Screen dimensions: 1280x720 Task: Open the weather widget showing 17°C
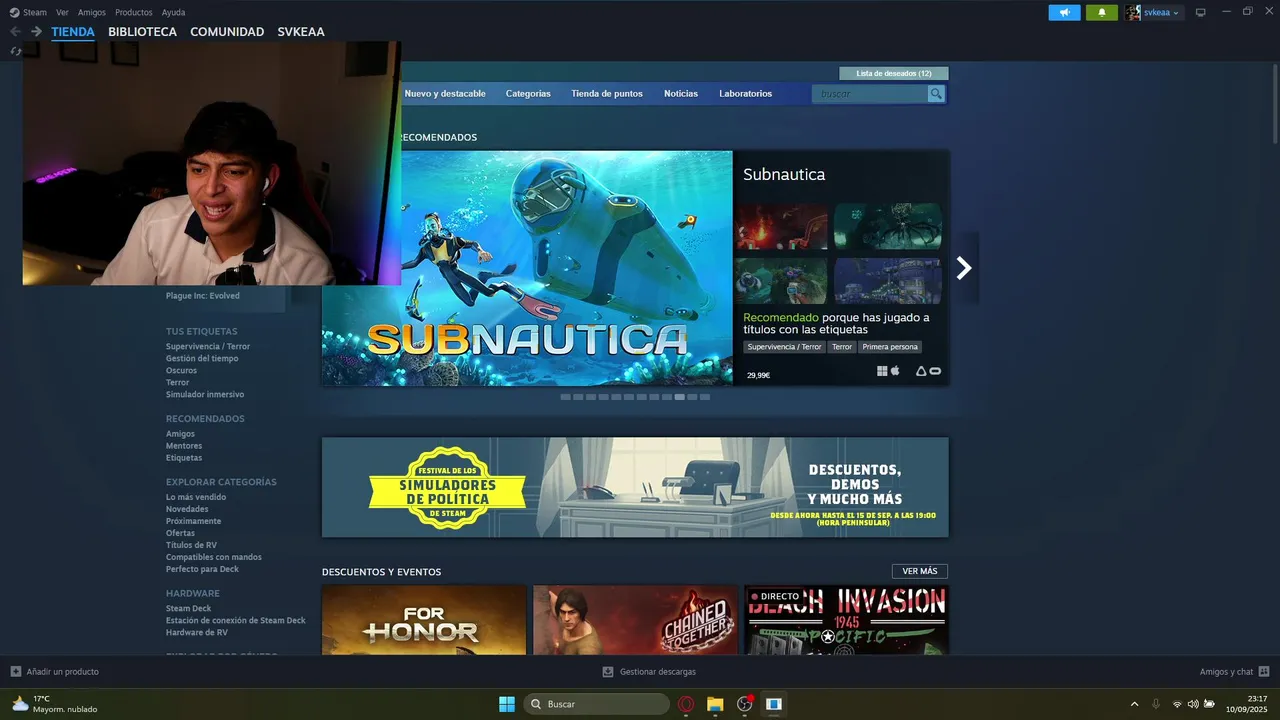[55, 704]
